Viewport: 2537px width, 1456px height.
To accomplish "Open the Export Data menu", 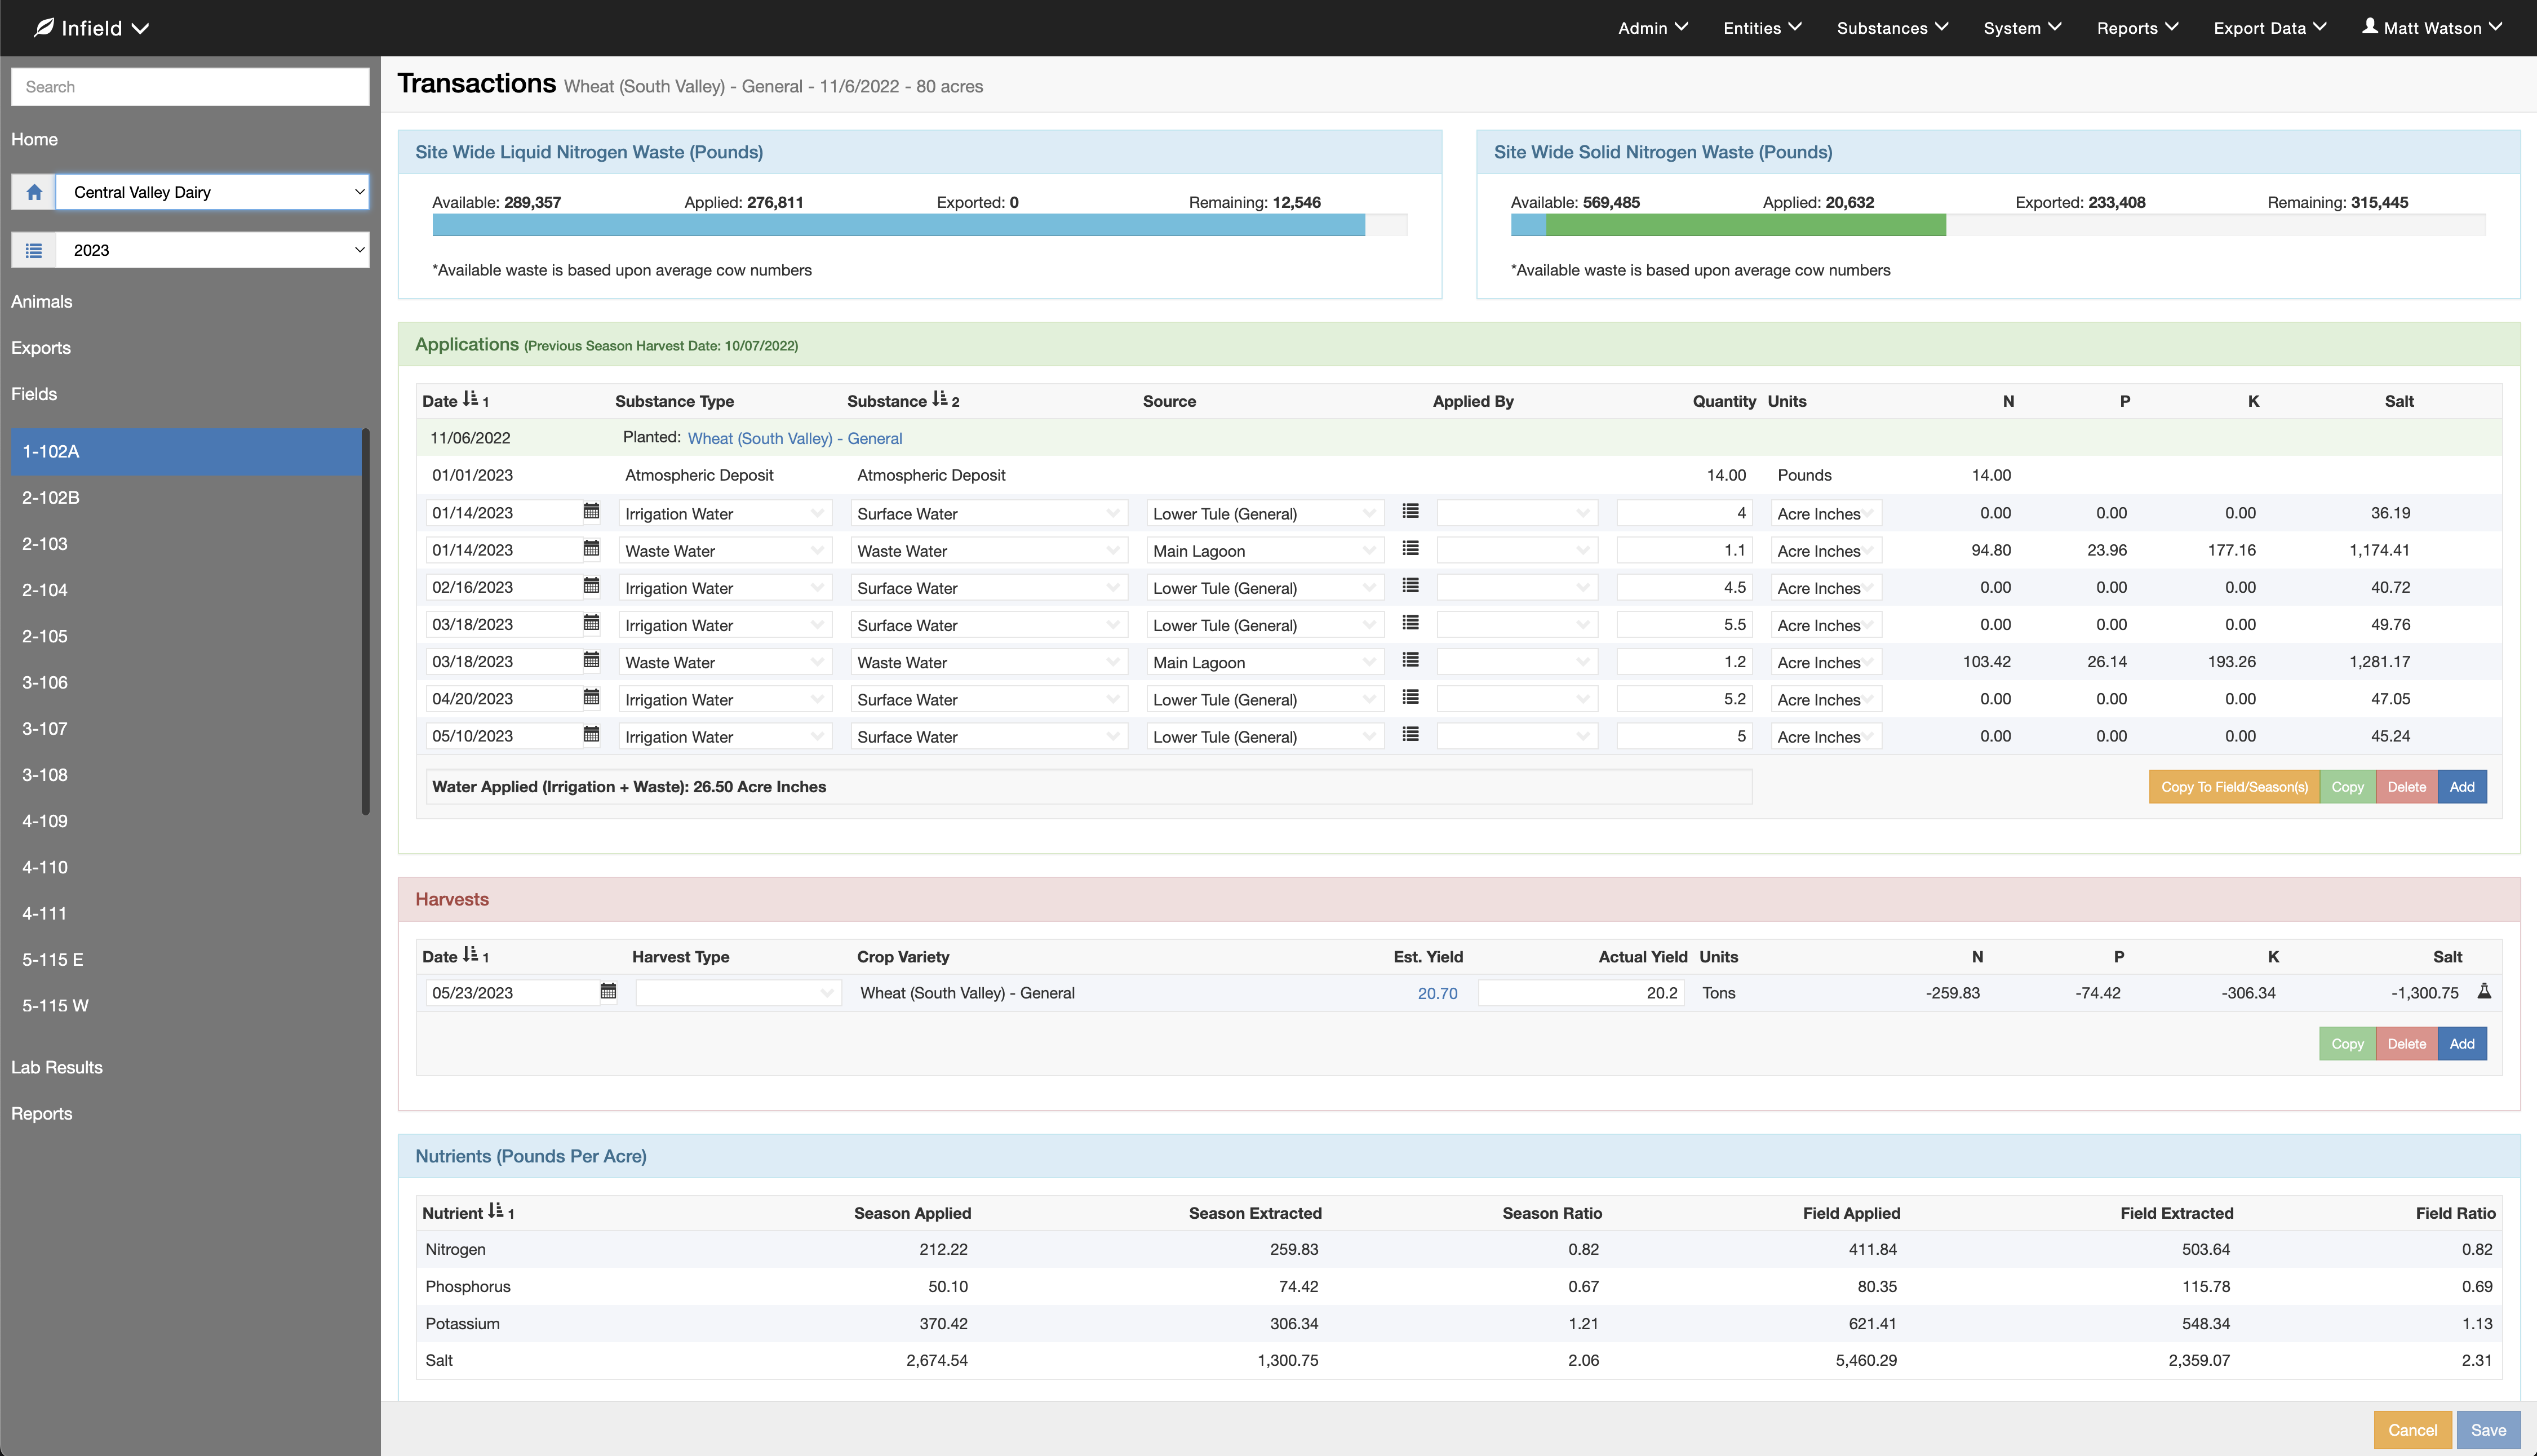I will (2269, 27).
